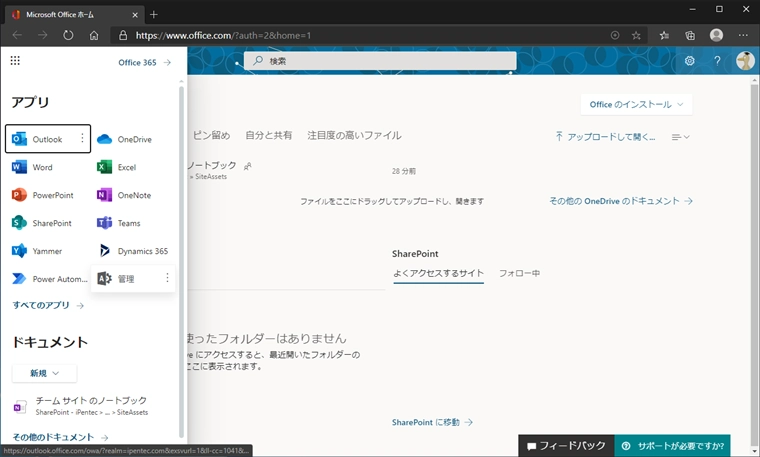Add page to favorites star
The image size is (760, 457).
click(x=636, y=35)
